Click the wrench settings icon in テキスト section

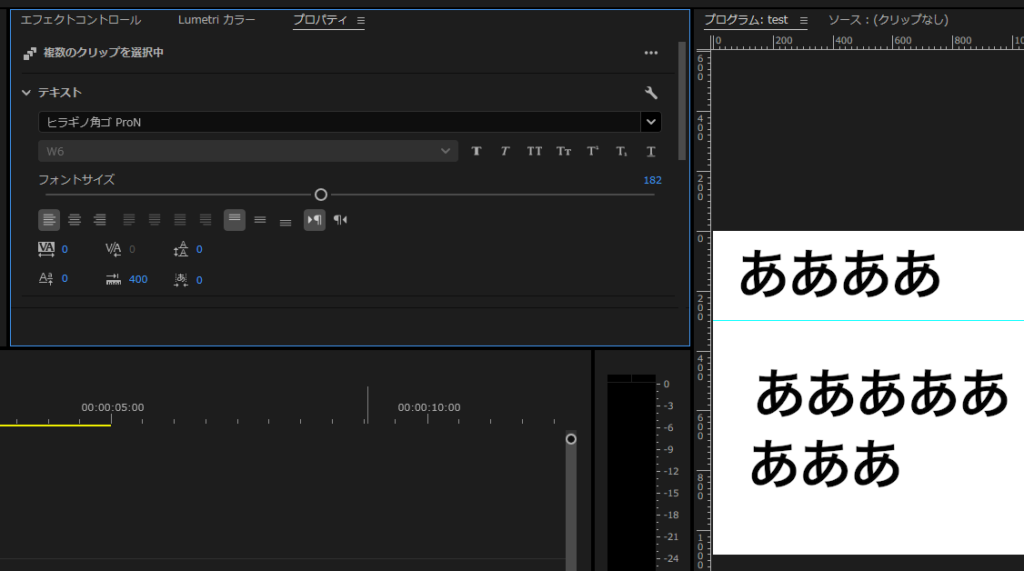[651, 93]
